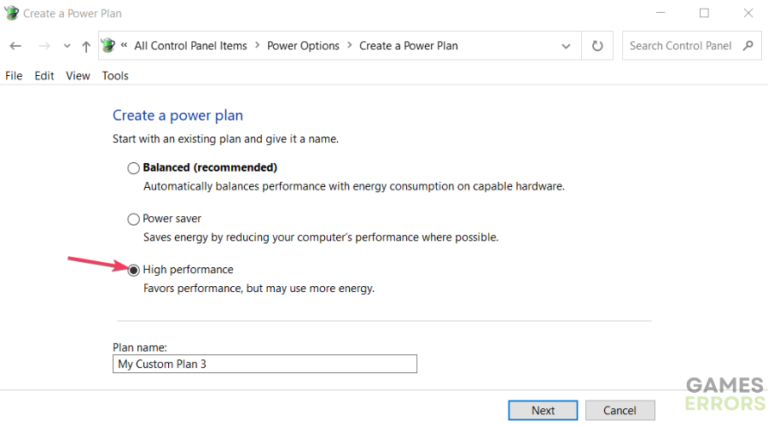This screenshot has width=768, height=427.
Task: Click the Up one level arrow
Action: [x=86, y=46]
